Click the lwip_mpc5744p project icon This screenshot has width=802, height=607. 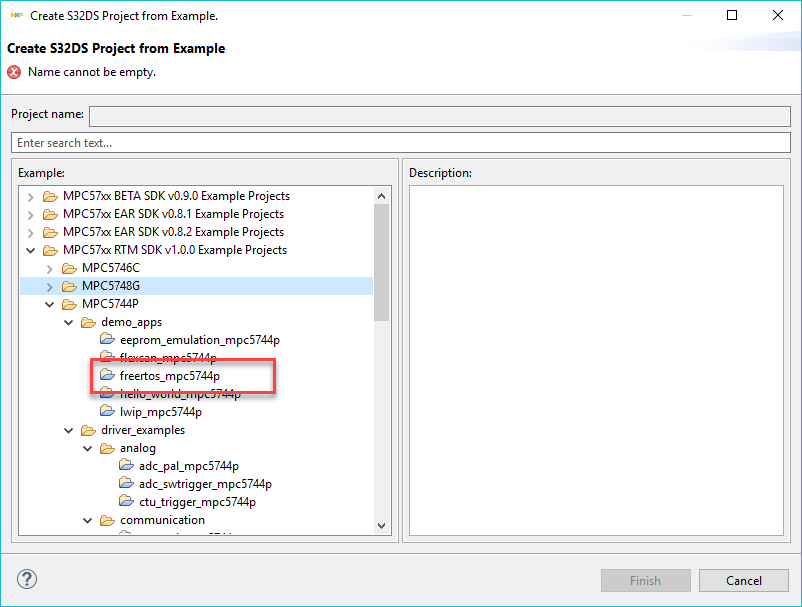tap(107, 411)
